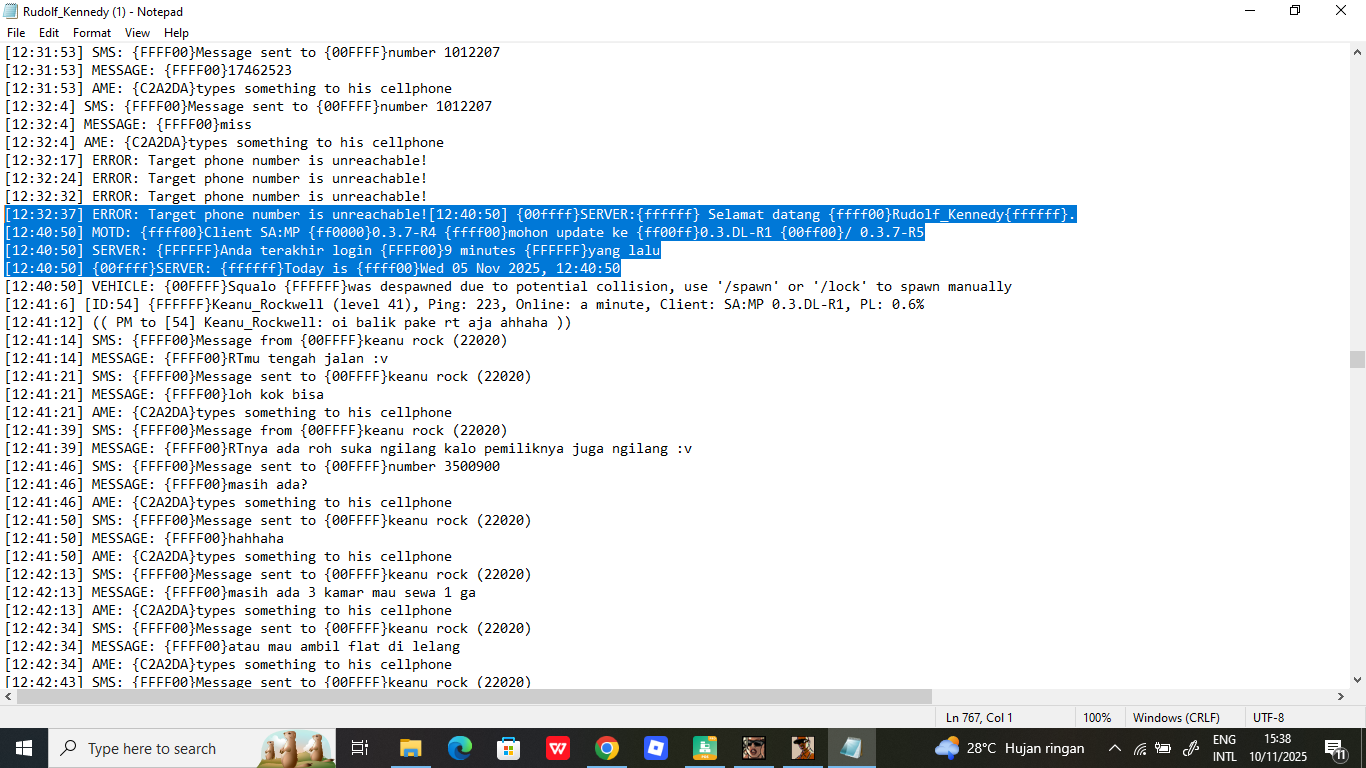
Task: Click 'masih ada 3 kamar mau sewa' line
Action: click(x=240, y=592)
